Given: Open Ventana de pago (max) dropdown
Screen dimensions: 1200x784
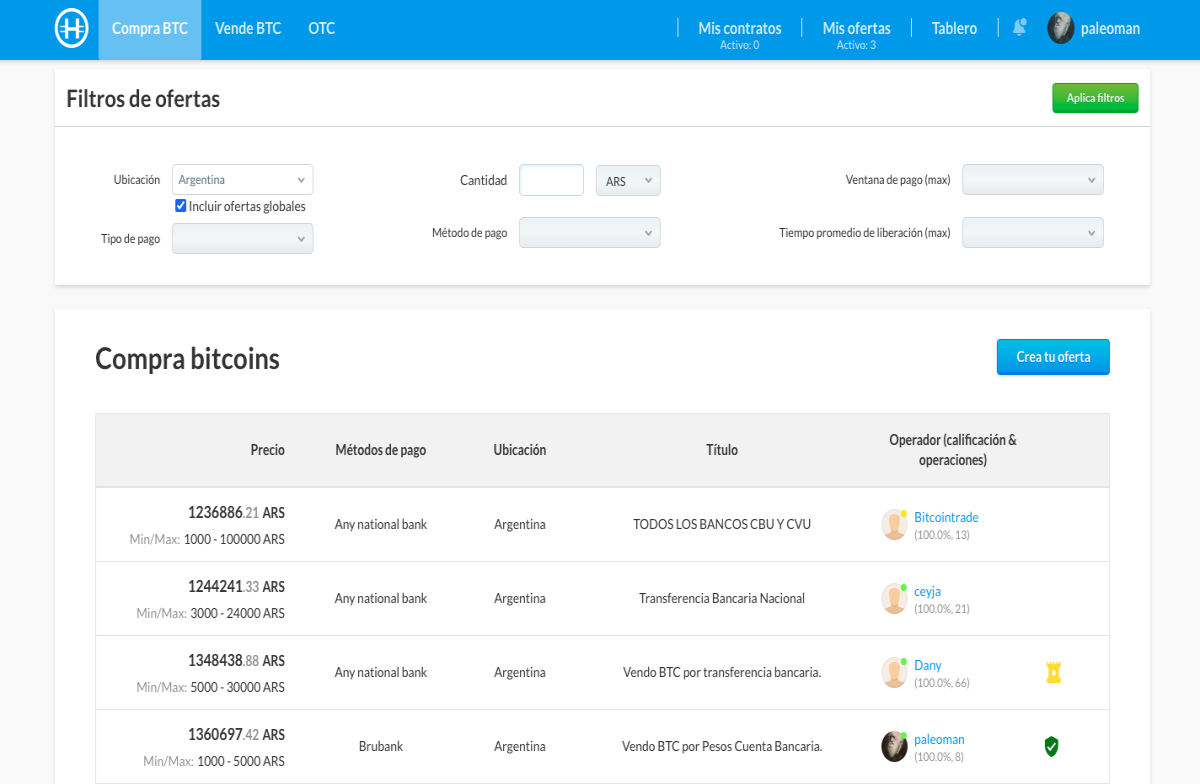Looking at the screenshot, I should [1033, 180].
